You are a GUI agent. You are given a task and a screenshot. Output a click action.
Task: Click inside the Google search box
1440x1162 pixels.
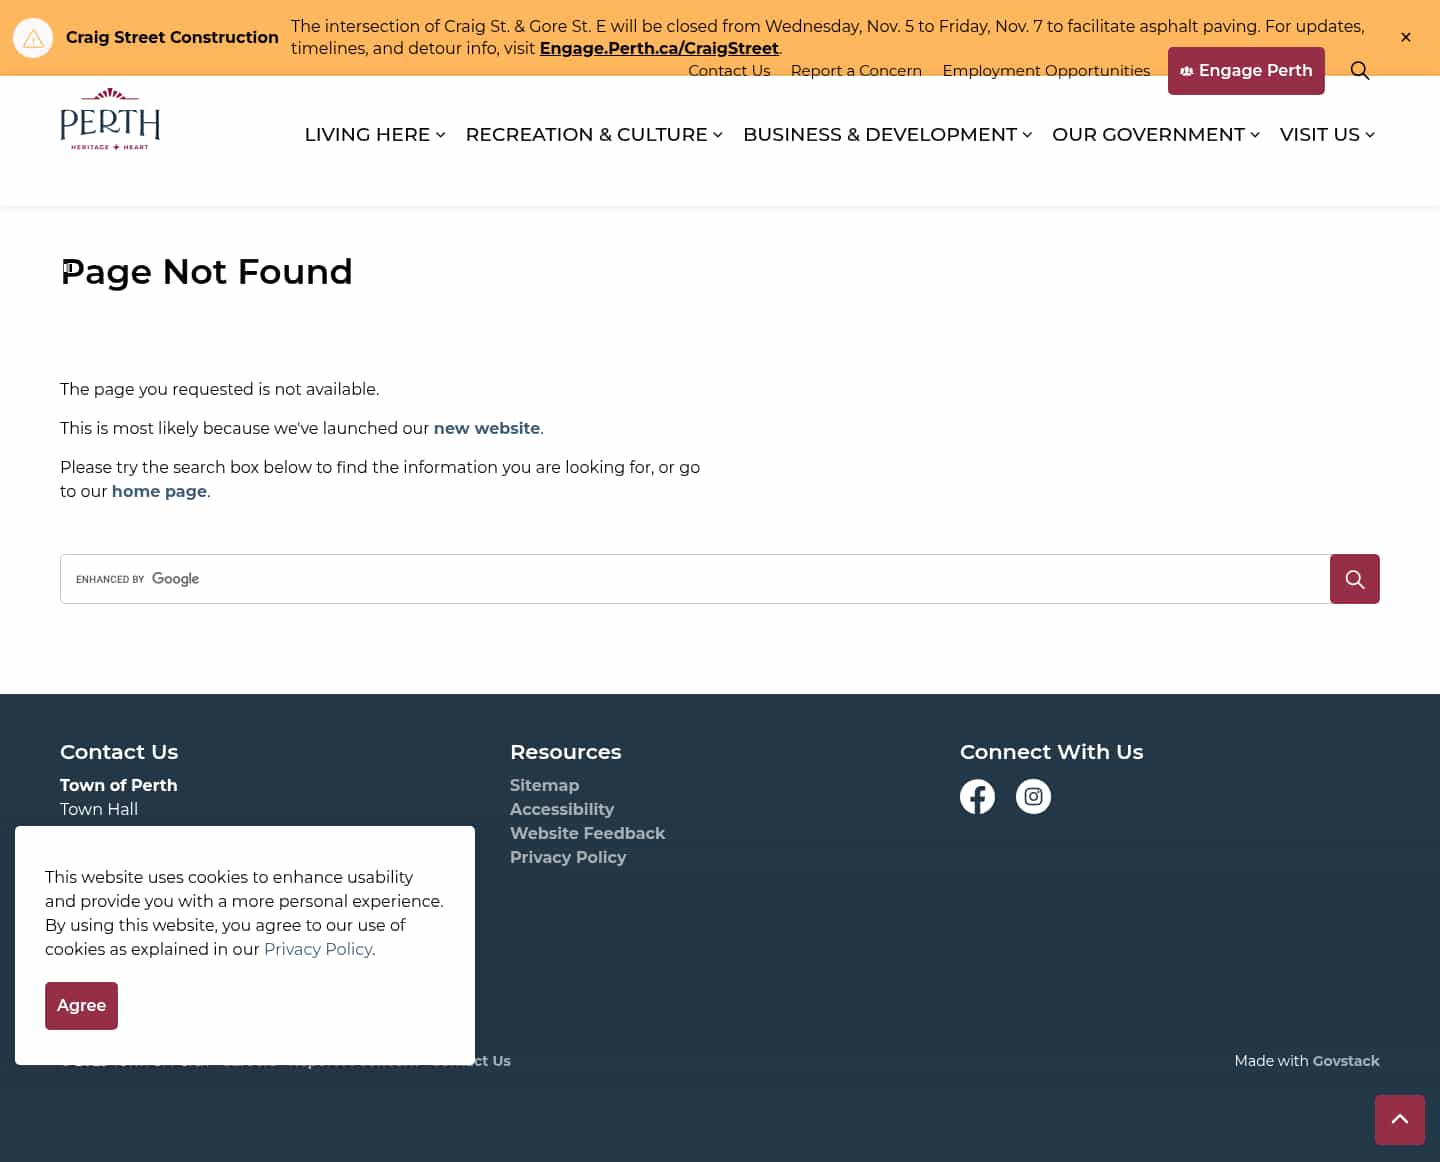point(690,579)
